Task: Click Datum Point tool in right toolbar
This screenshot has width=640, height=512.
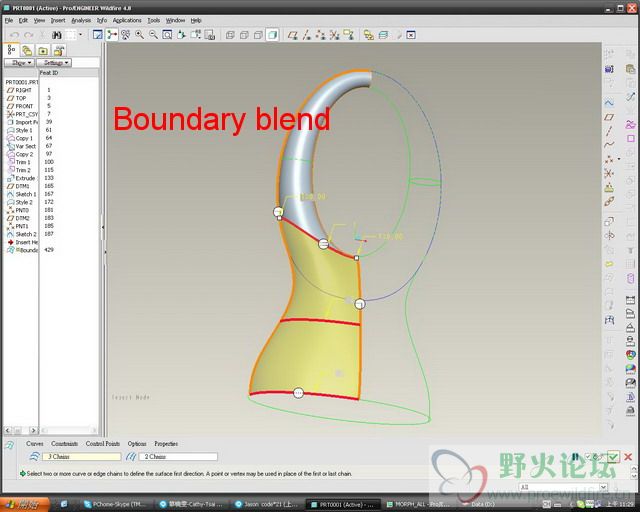Action: 609,159
